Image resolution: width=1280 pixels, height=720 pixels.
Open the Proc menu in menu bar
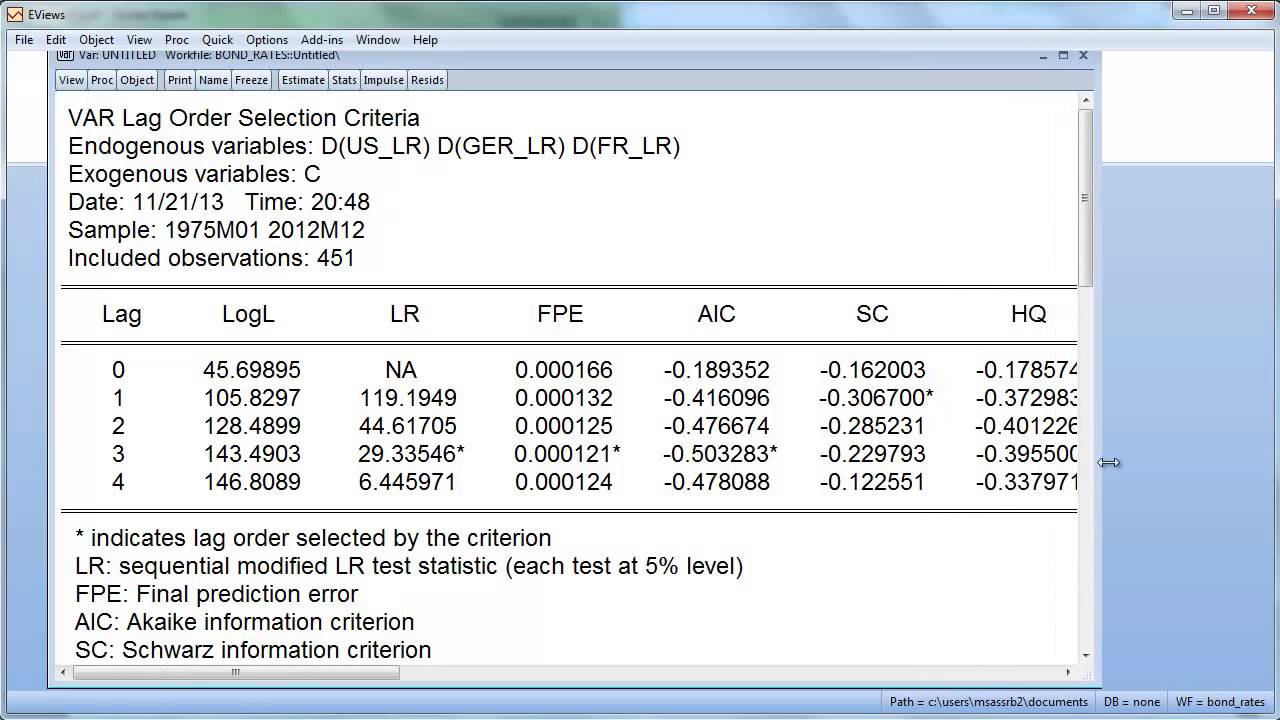(177, 40)
